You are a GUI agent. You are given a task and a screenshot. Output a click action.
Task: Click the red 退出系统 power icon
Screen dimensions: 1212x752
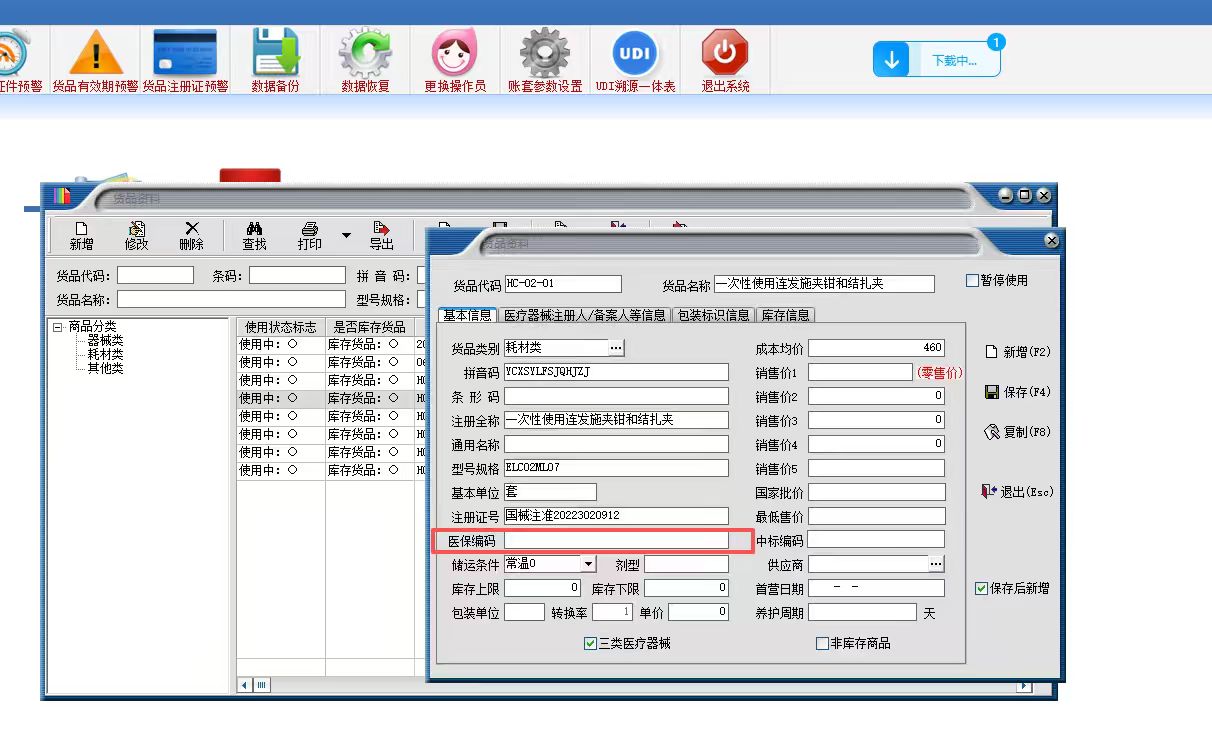tap(725, 52)
